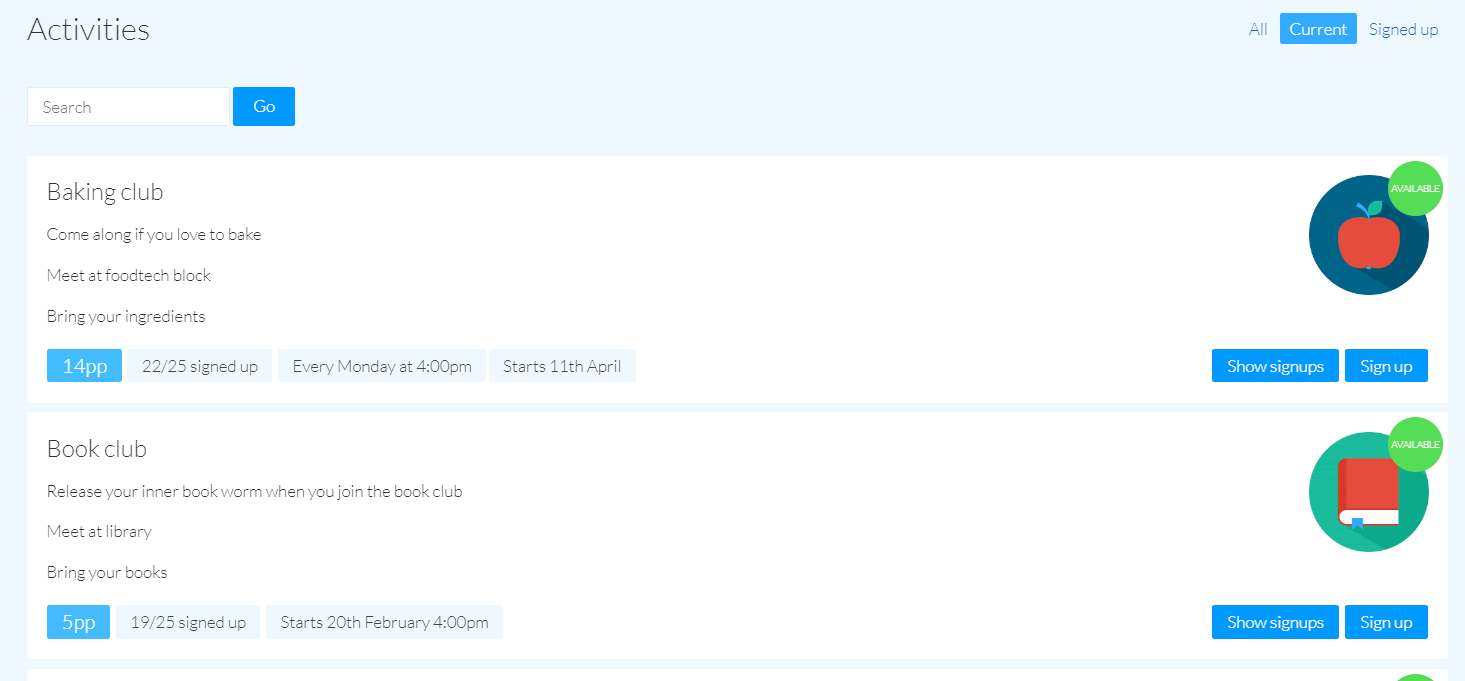
Task: Click the 22/25 signed up label
Action: pos(199,366)
